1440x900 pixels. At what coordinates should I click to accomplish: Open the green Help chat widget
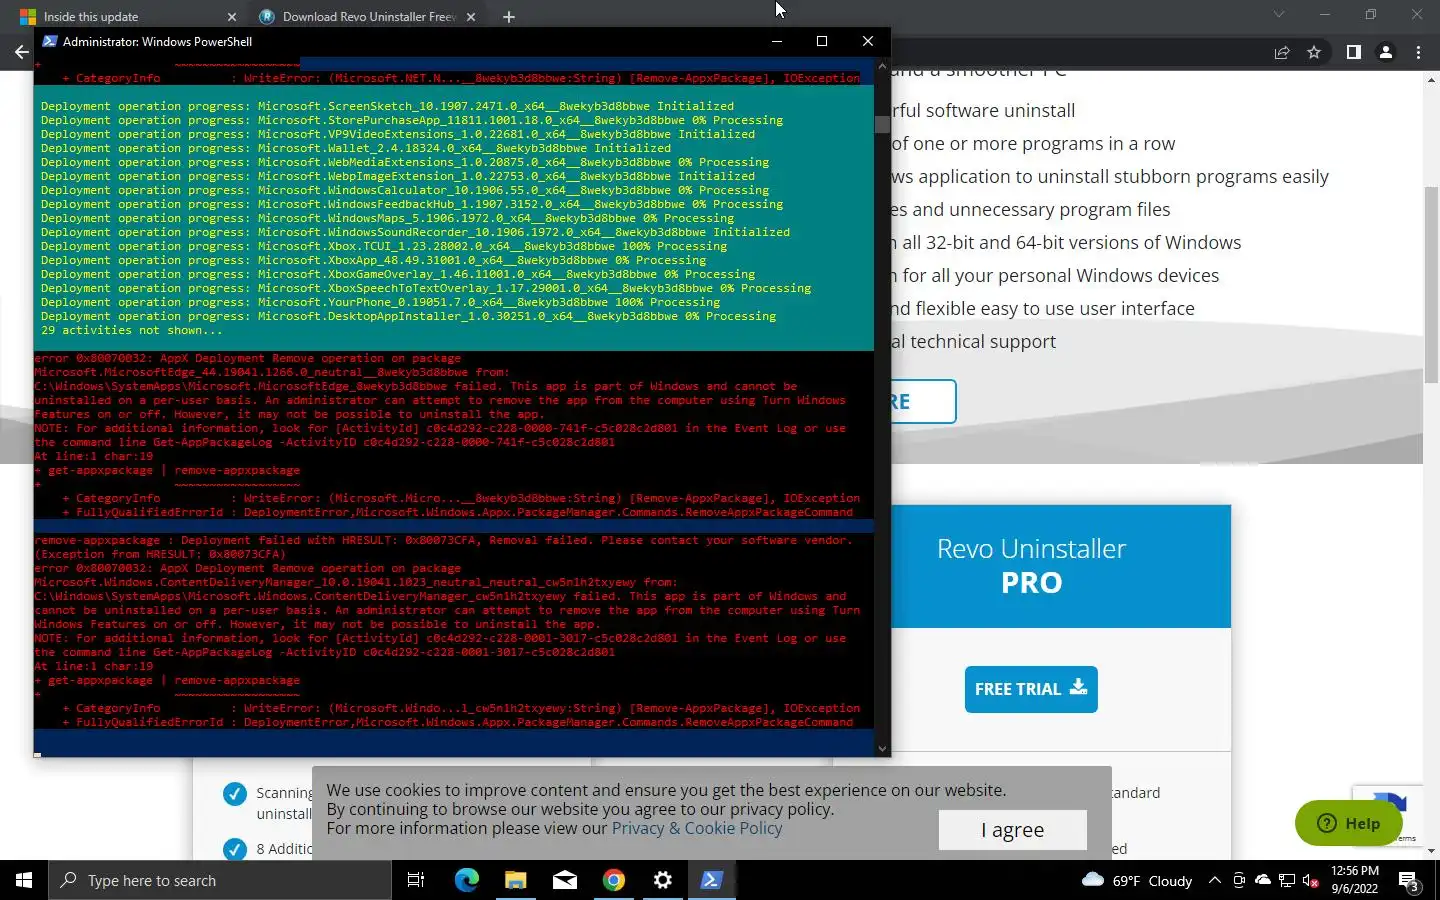(x=1348, y=823)
